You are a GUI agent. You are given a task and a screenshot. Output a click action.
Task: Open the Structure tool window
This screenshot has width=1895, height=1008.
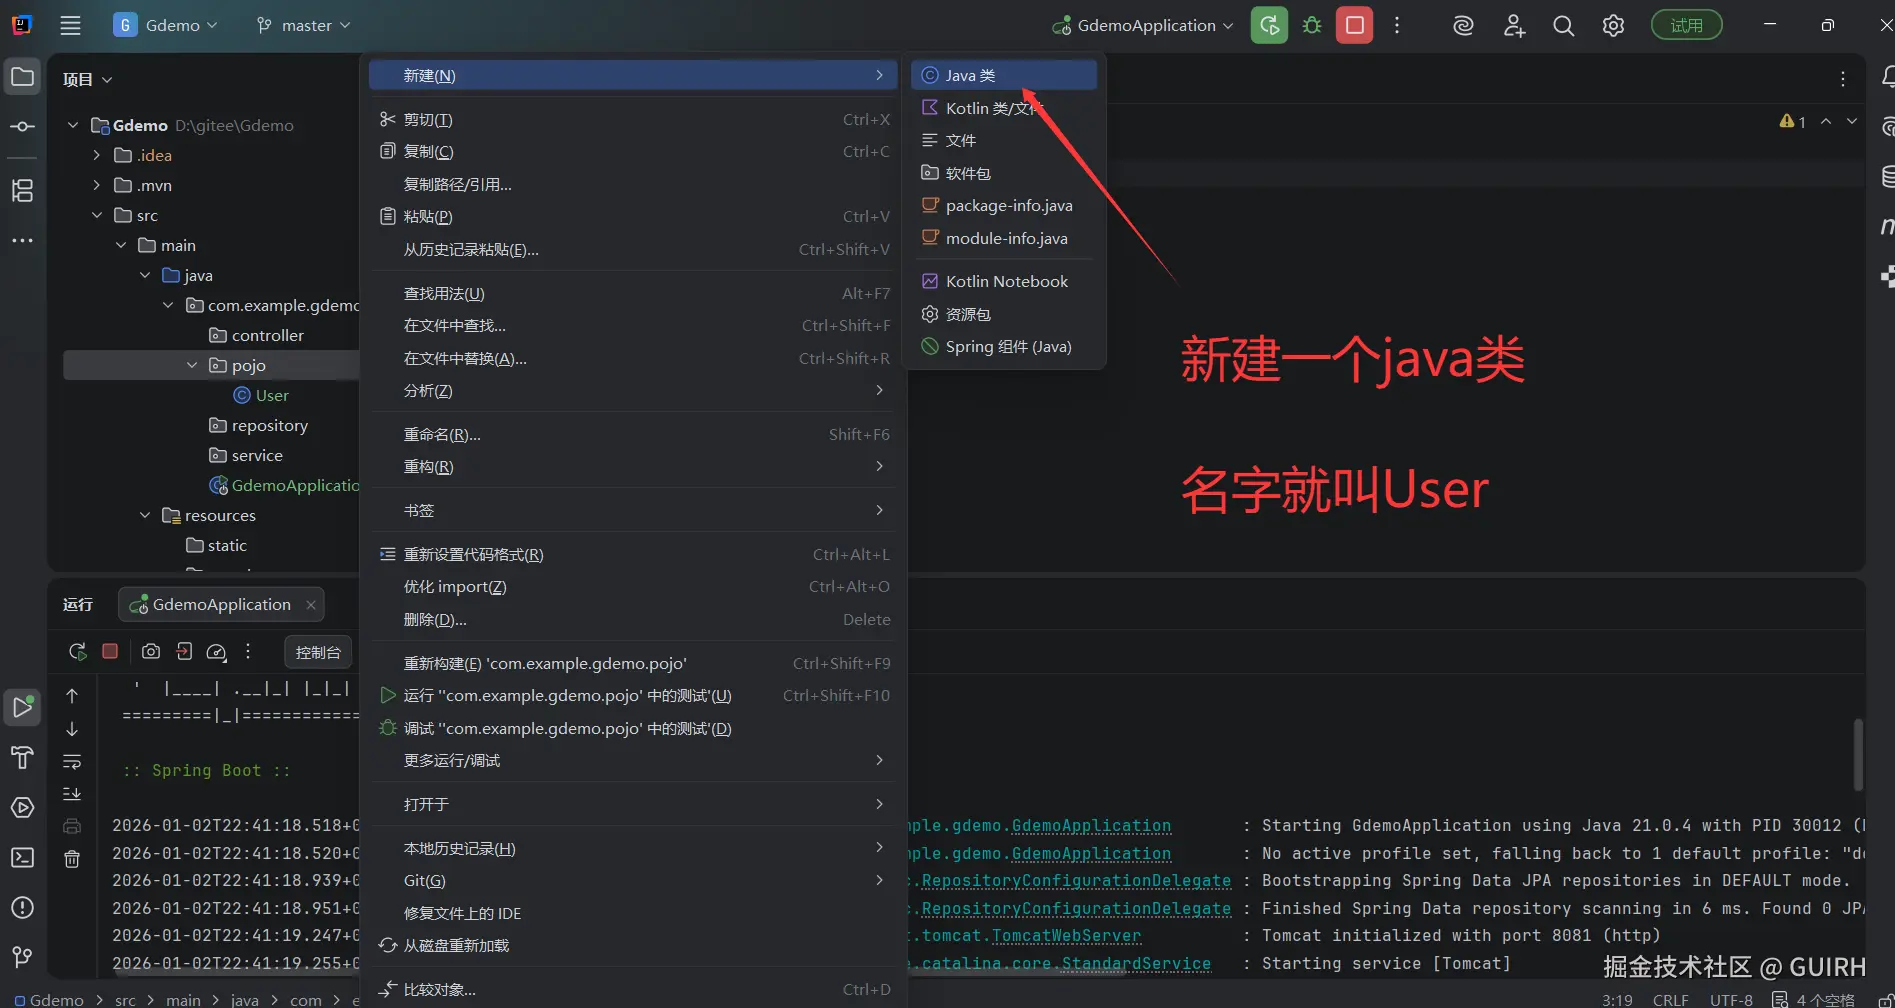point(22,190)
